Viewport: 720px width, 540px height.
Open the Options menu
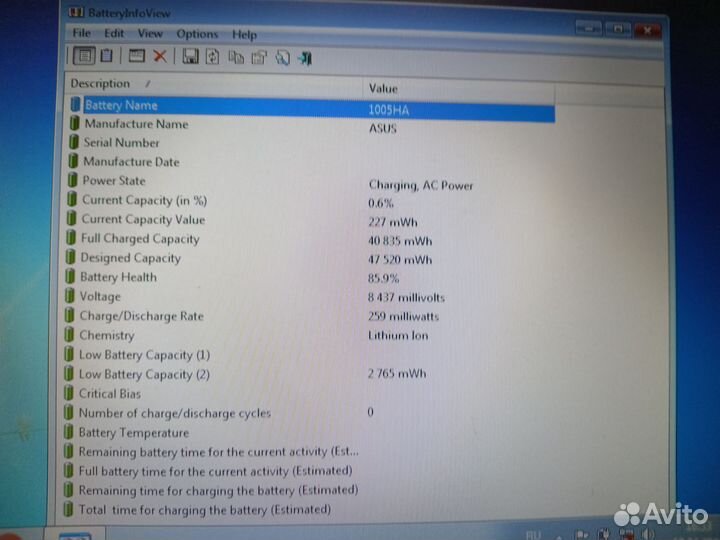(x=197, y=34)
